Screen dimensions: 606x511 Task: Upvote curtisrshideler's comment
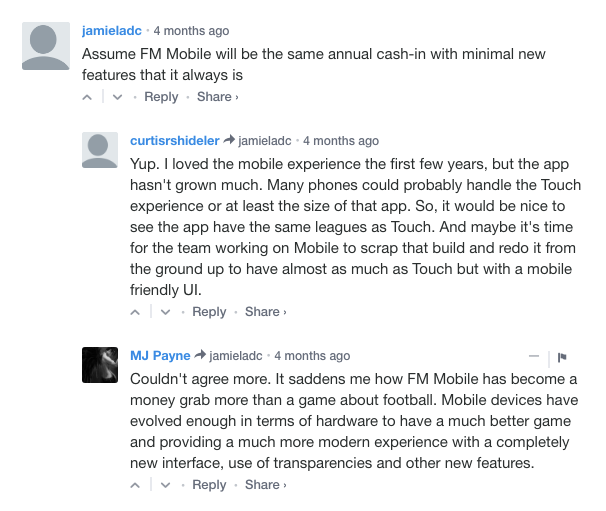[x=135, y=312]
